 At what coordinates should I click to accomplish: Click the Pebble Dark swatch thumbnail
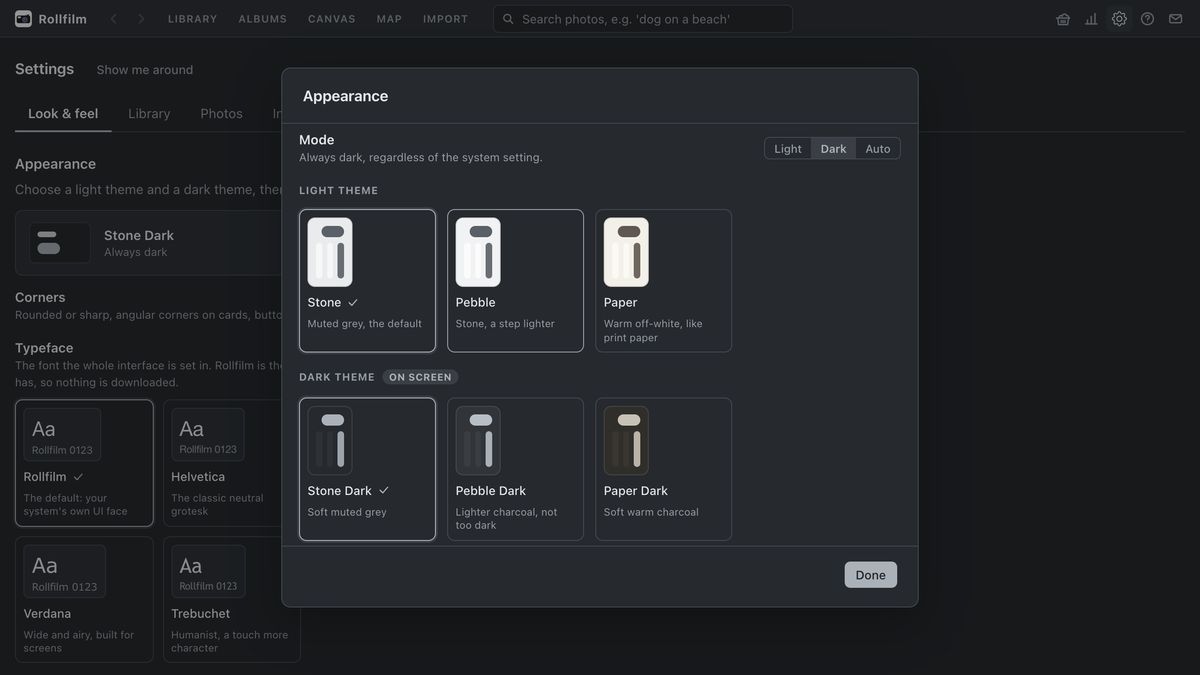tap(478, 441)
